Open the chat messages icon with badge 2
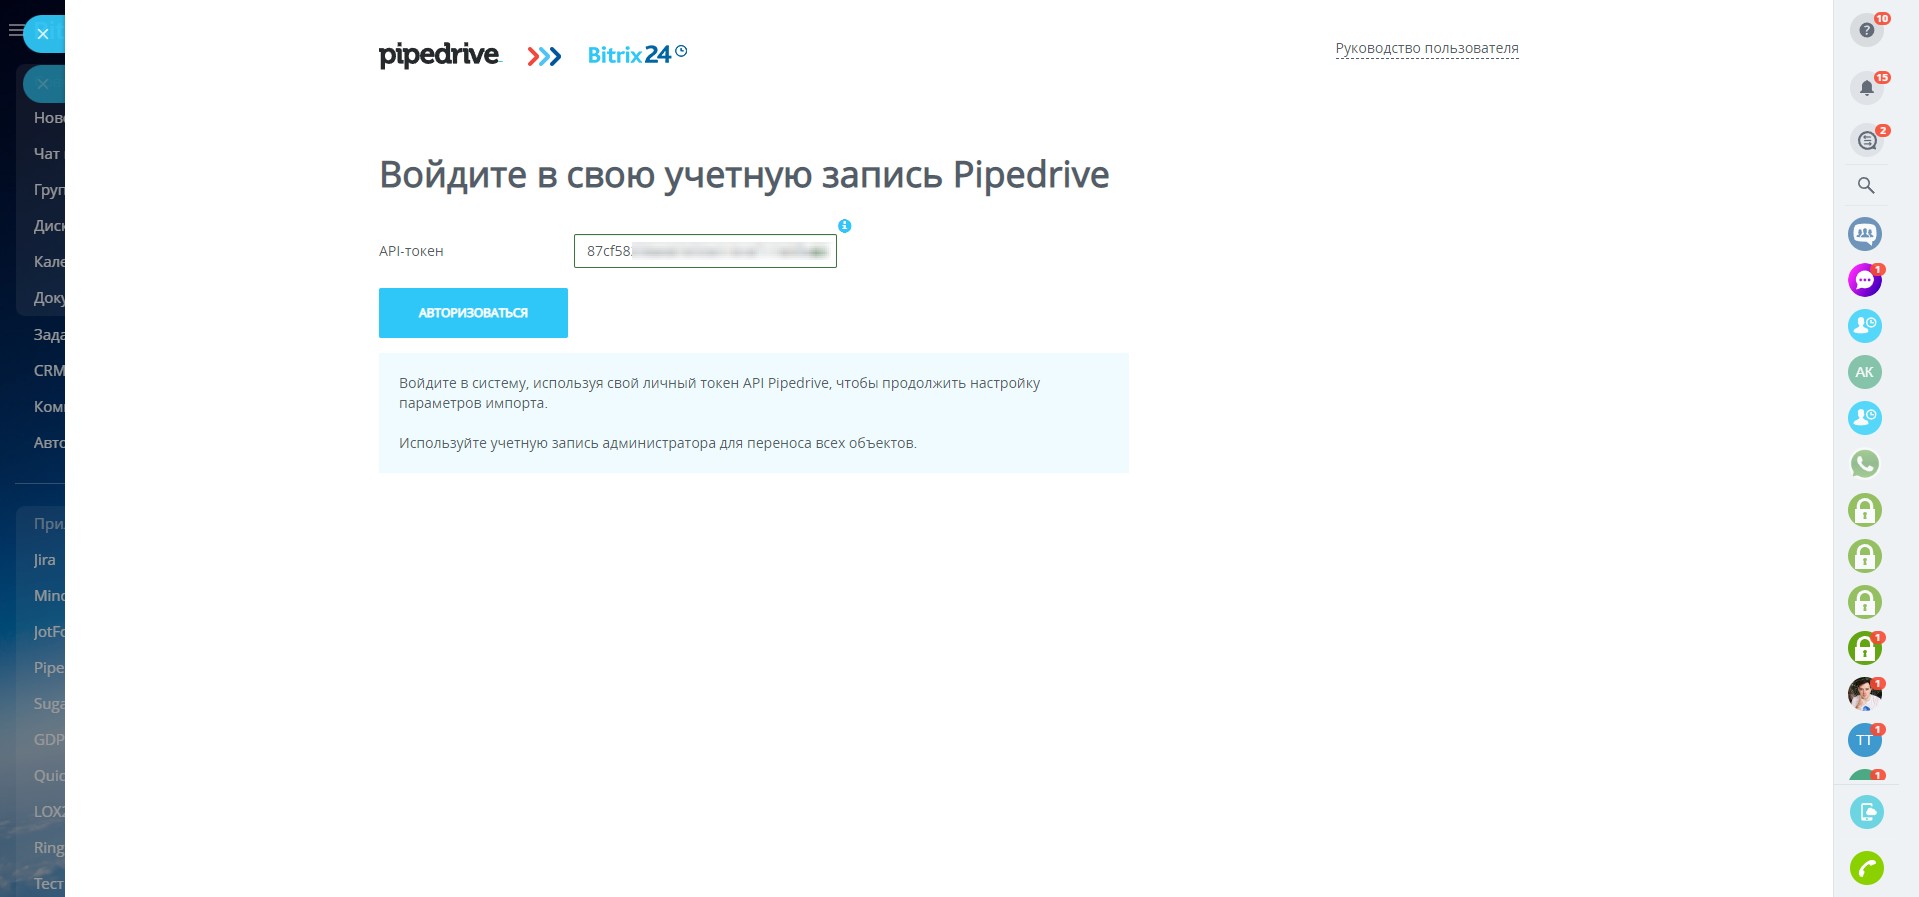This screenshot has width=1919, height=897. click(1866, 141)
